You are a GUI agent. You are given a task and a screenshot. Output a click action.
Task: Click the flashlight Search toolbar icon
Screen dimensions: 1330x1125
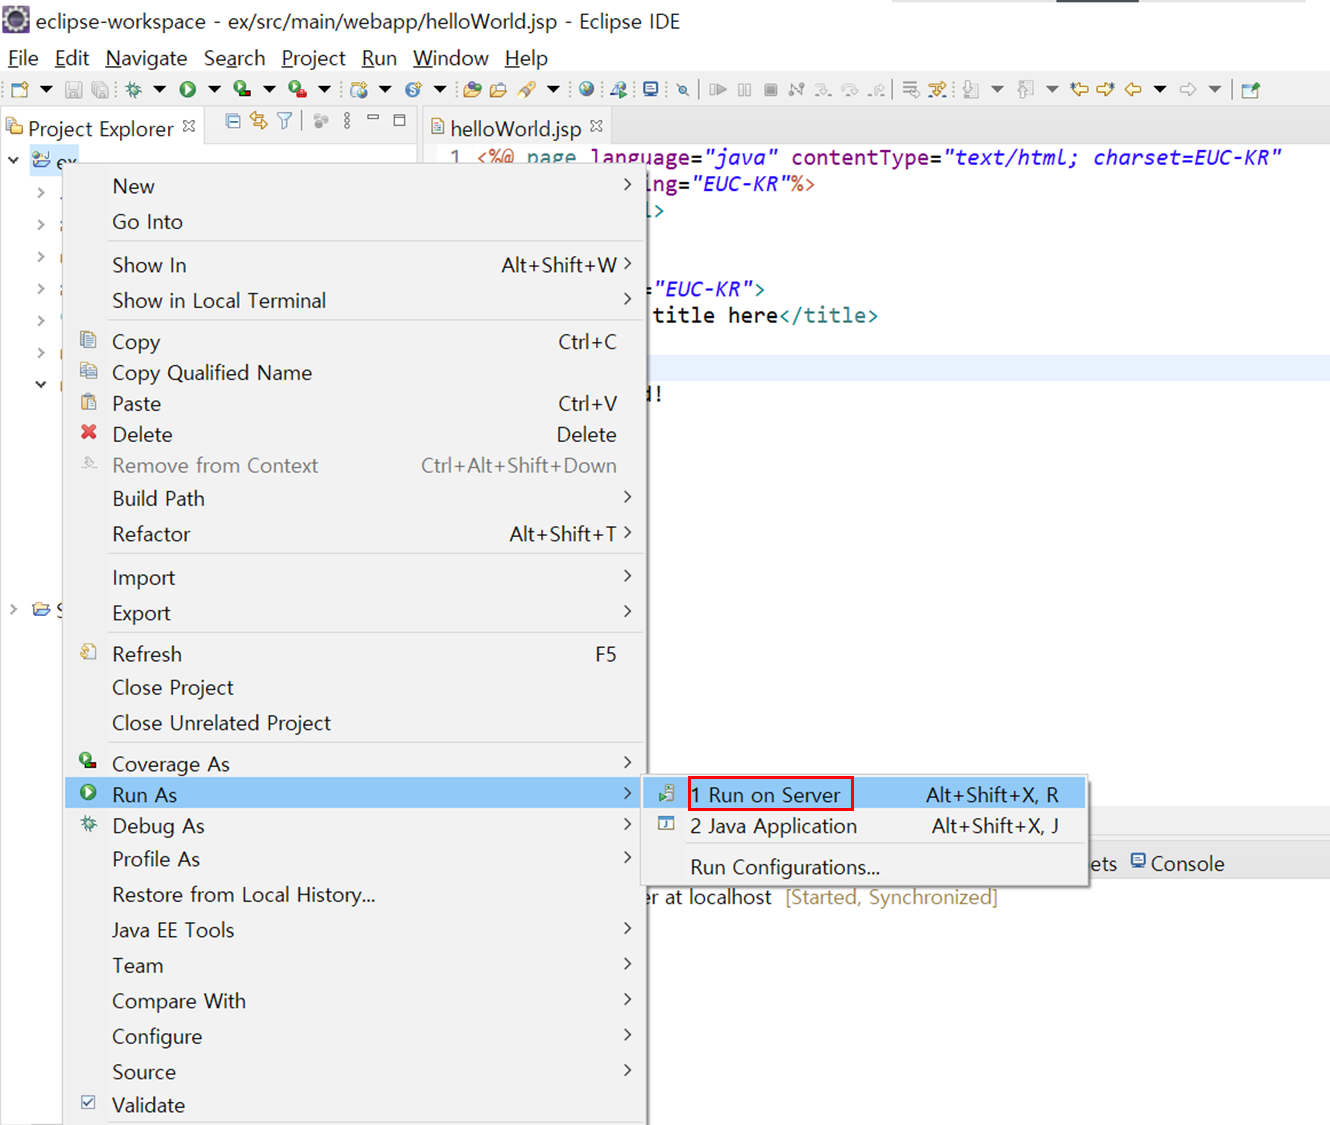pyautogui.click(x=526, y=89)
